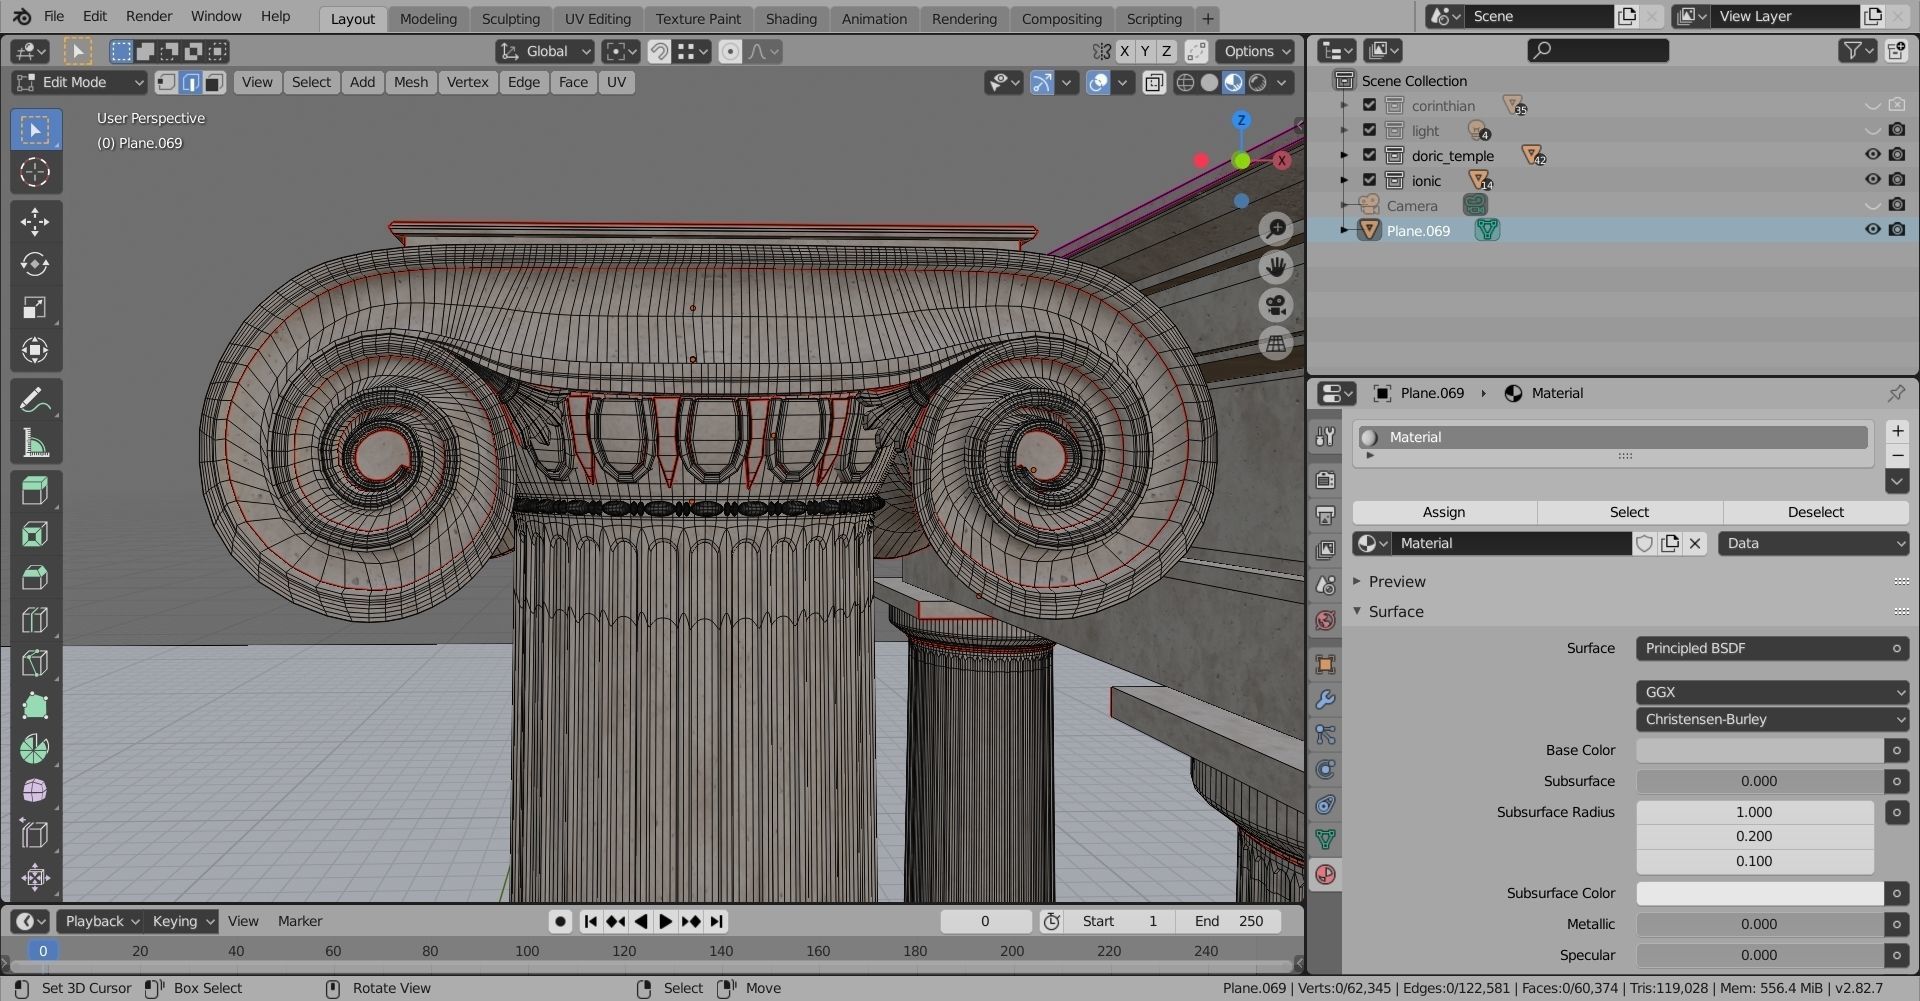This screenshot has width=1920, height=1001.
Task: Click the Subsurface Color swatch
Action: 1760,893
